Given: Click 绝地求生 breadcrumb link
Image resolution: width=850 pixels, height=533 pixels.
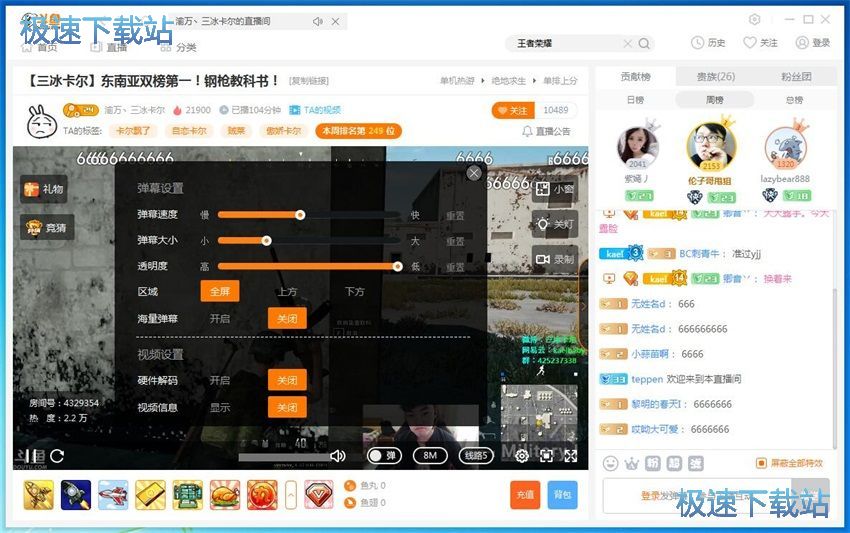Looking at the screenshot, I should (508, 81).
